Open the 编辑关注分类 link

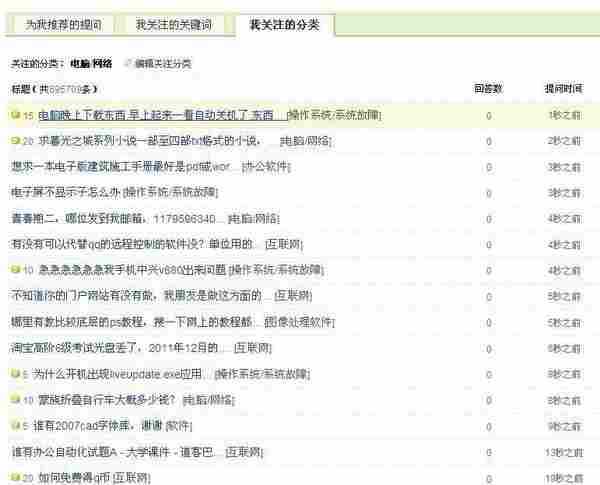(163, 63)
